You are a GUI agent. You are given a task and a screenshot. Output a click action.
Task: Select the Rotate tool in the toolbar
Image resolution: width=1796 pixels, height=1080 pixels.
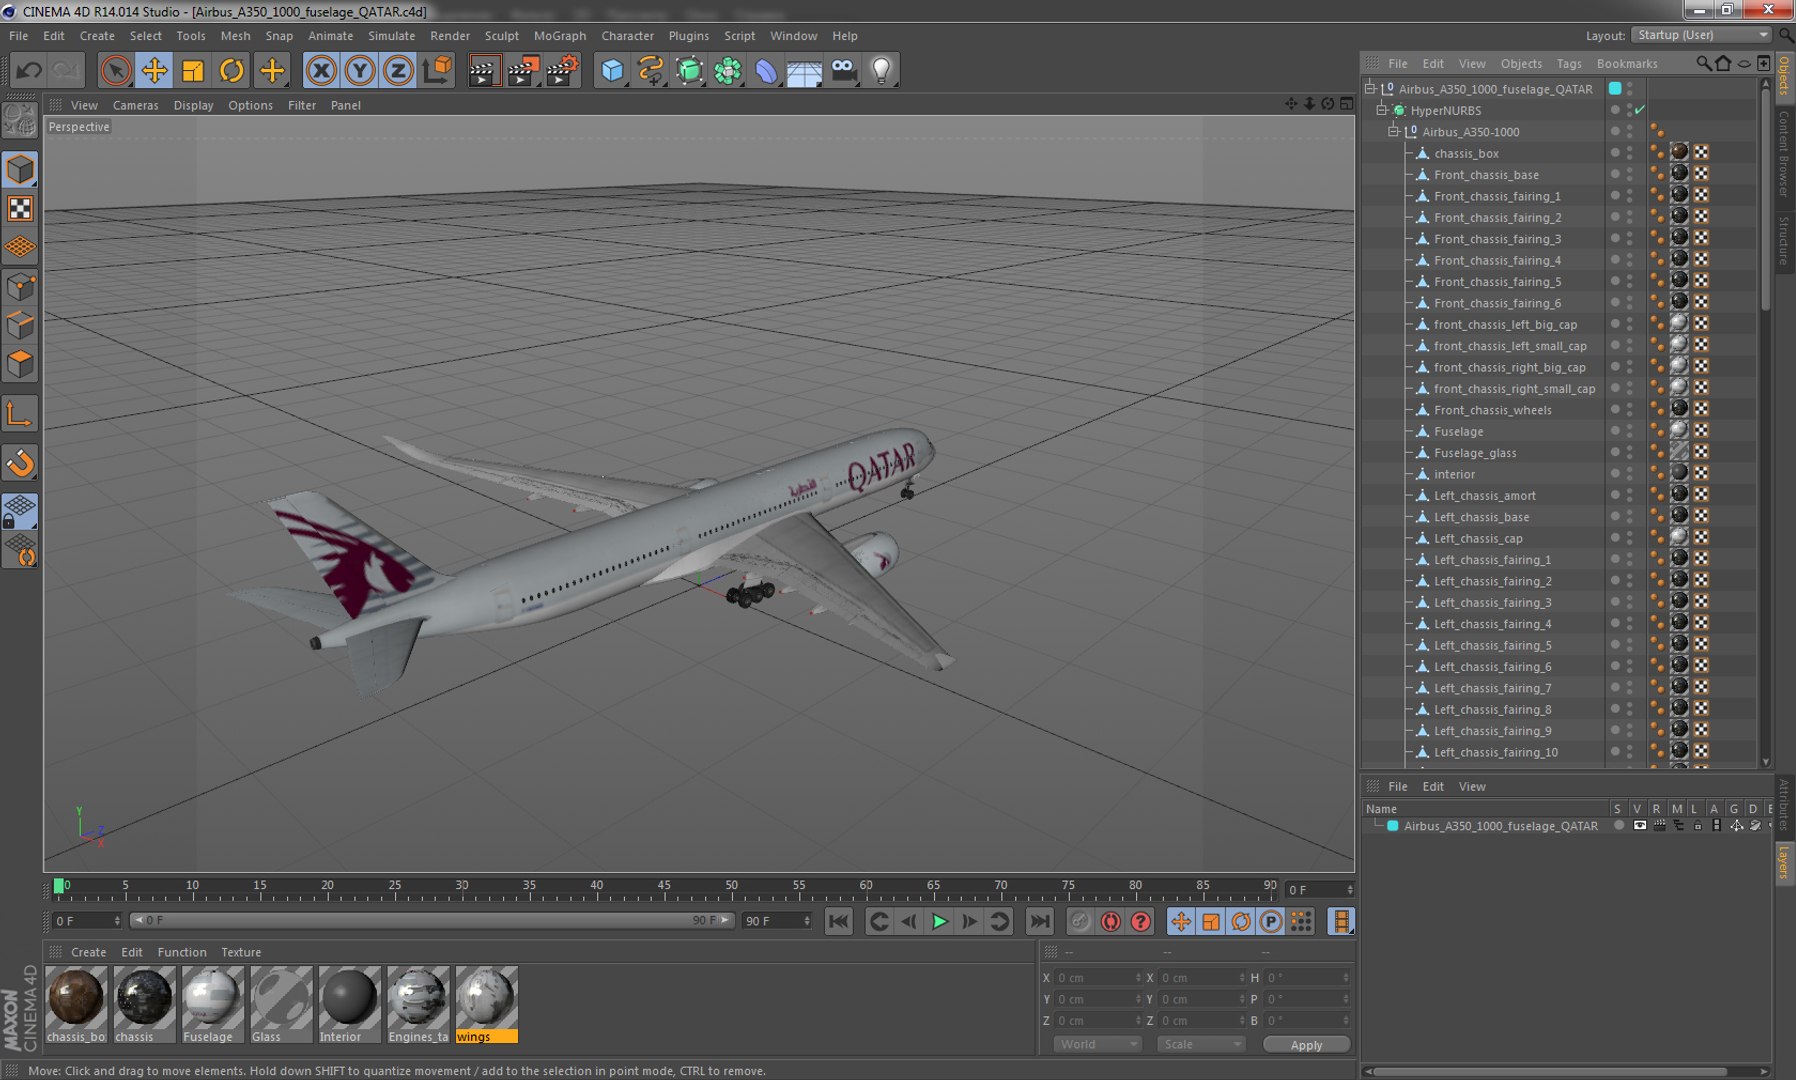pos(232,71)
